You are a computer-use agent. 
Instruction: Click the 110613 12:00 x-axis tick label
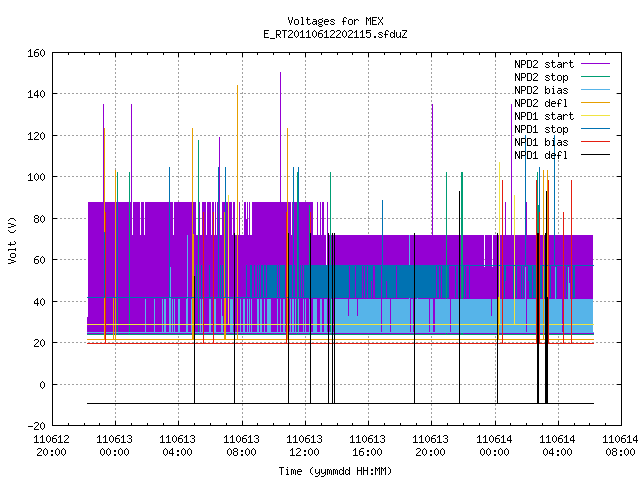pos(304,446)
